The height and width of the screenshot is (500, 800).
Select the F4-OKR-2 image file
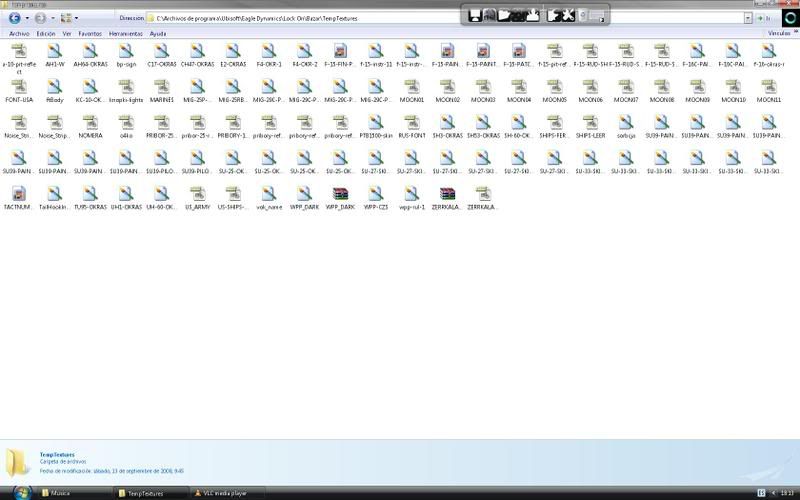click(x=305, y=55)
